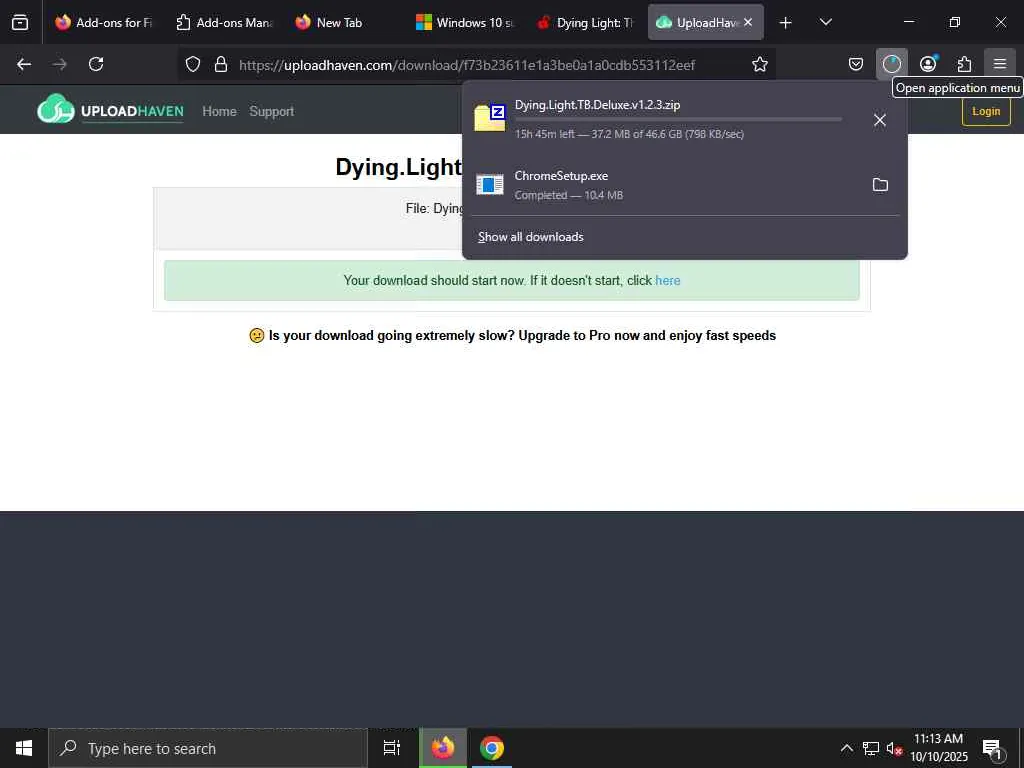Open the application hamburger menu
Screen dimensions: 1024x768
(1000, 64)
